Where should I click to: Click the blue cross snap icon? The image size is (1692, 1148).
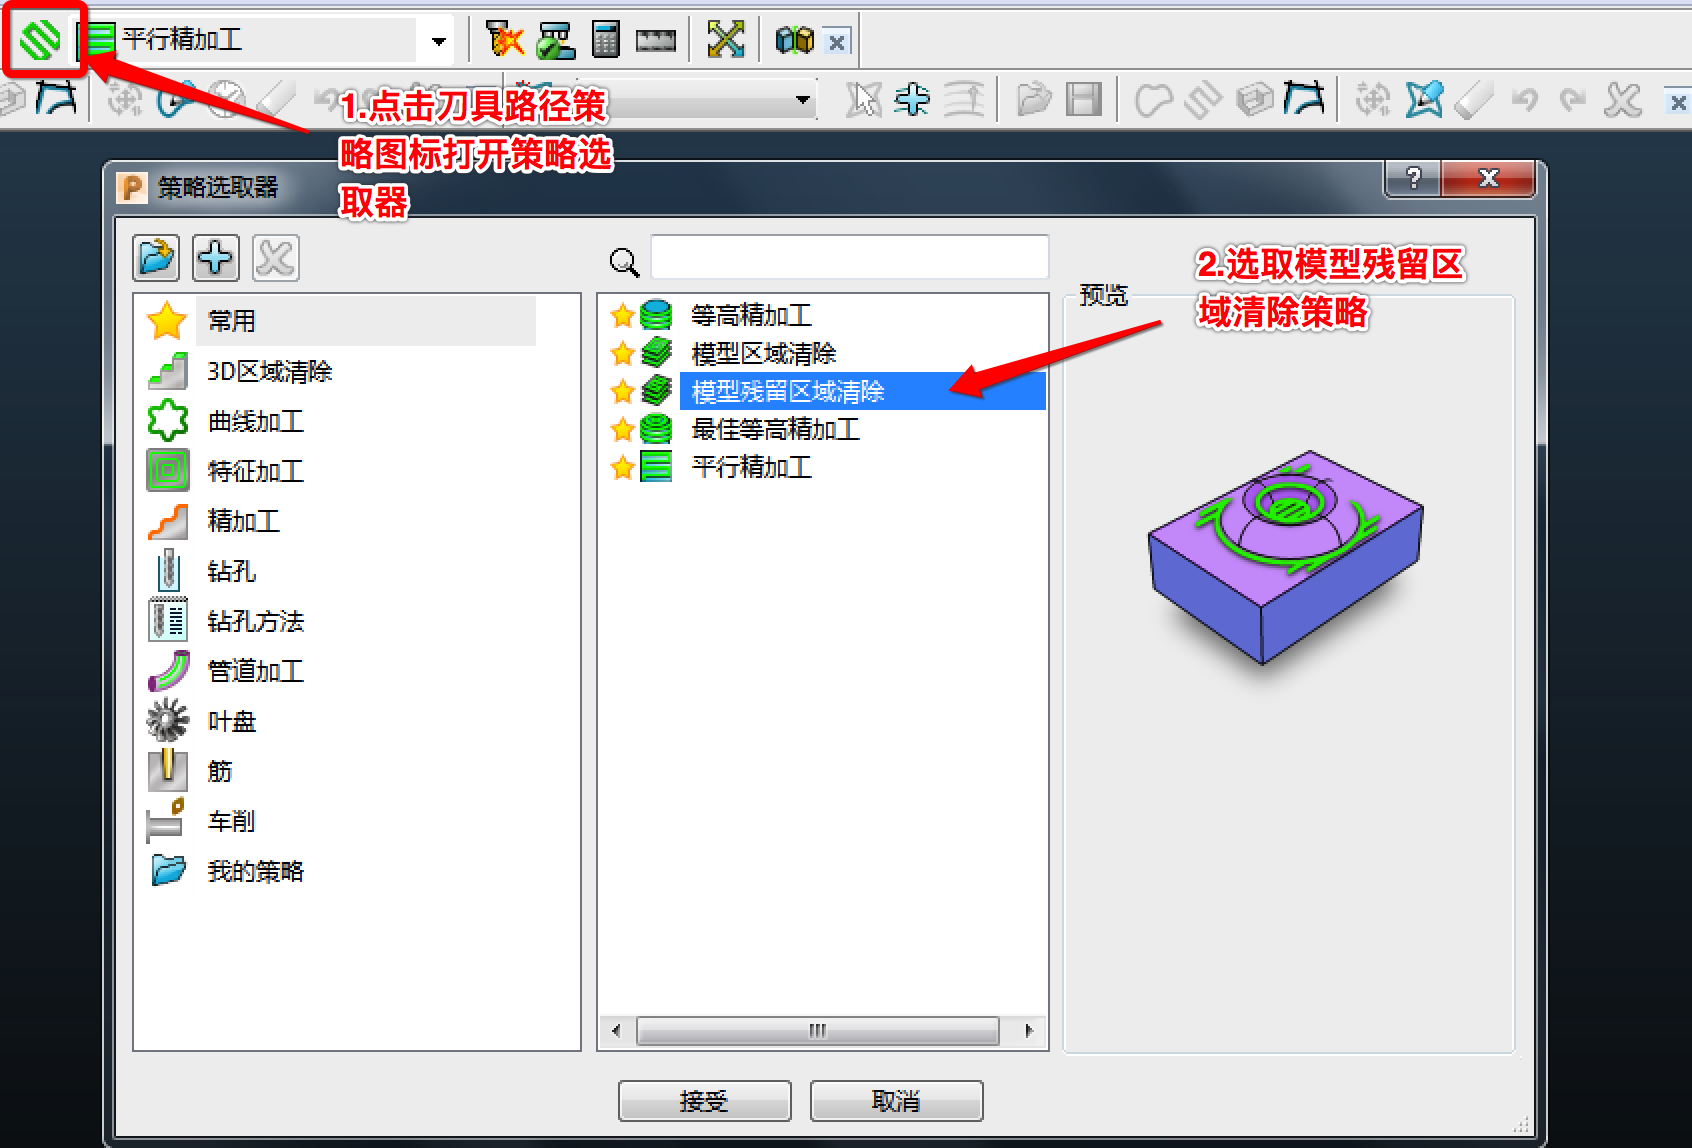(x=912, y=100)
